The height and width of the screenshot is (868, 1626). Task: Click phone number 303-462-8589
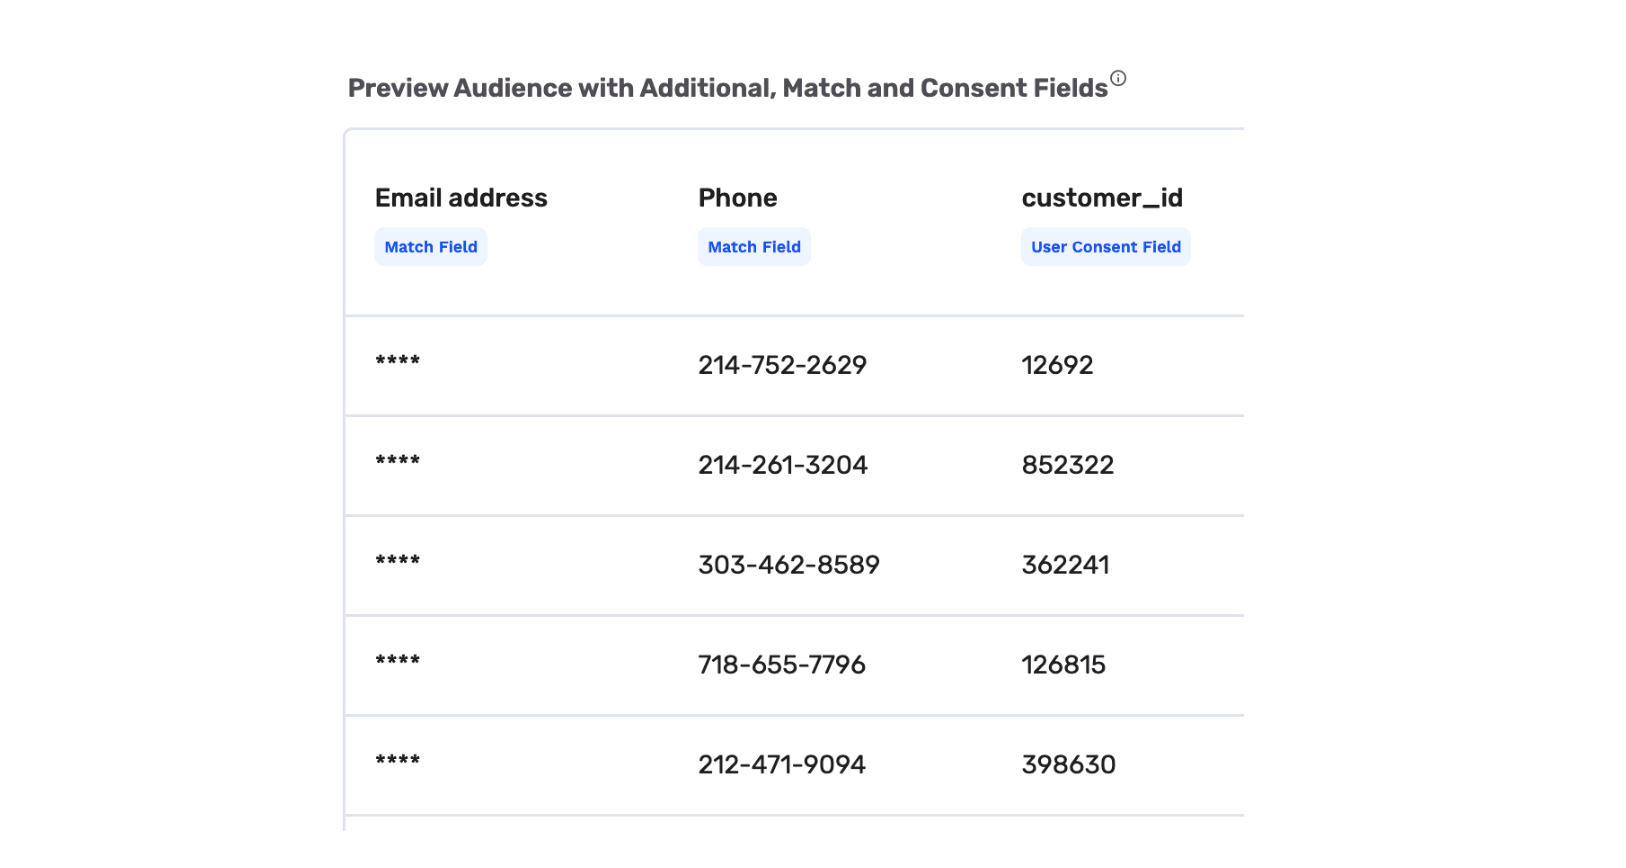(788, 565)
